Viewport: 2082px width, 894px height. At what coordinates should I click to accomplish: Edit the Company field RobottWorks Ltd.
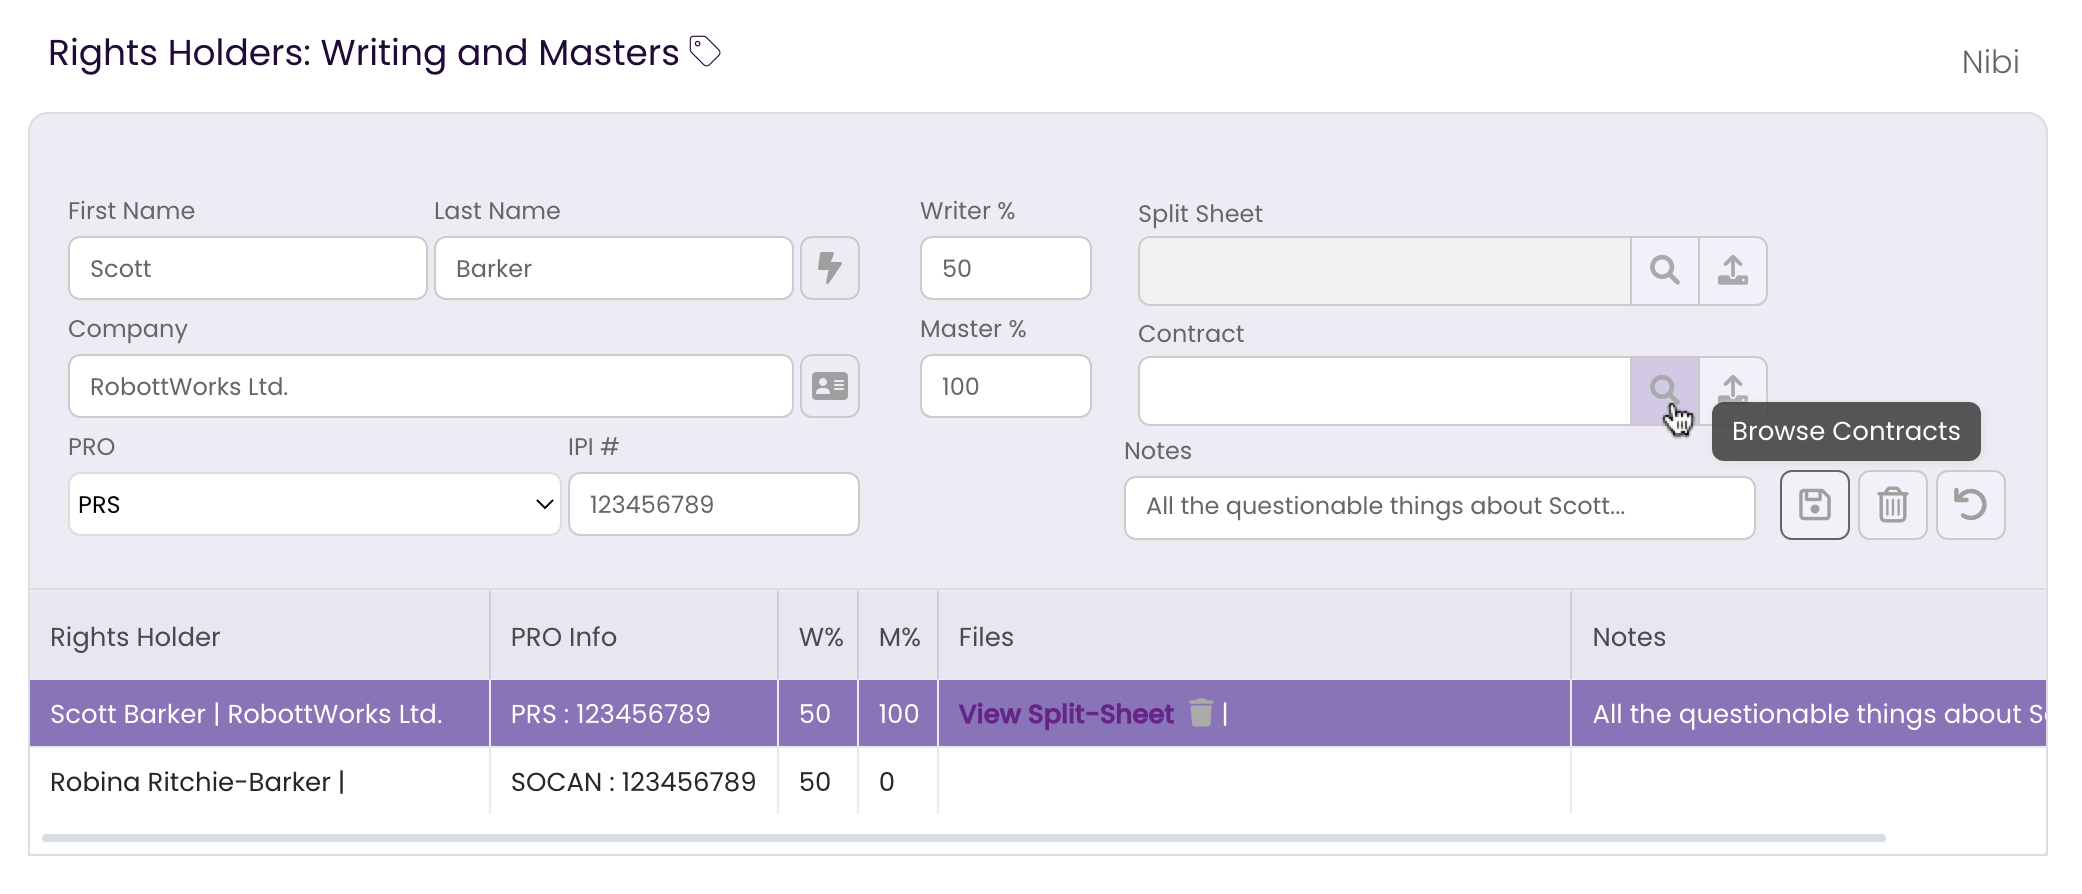click(431, 386)
